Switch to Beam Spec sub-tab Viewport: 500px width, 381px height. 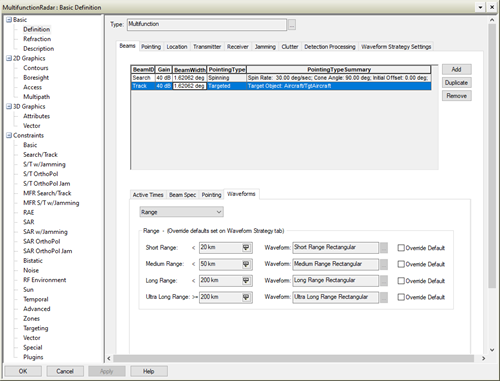182,195
